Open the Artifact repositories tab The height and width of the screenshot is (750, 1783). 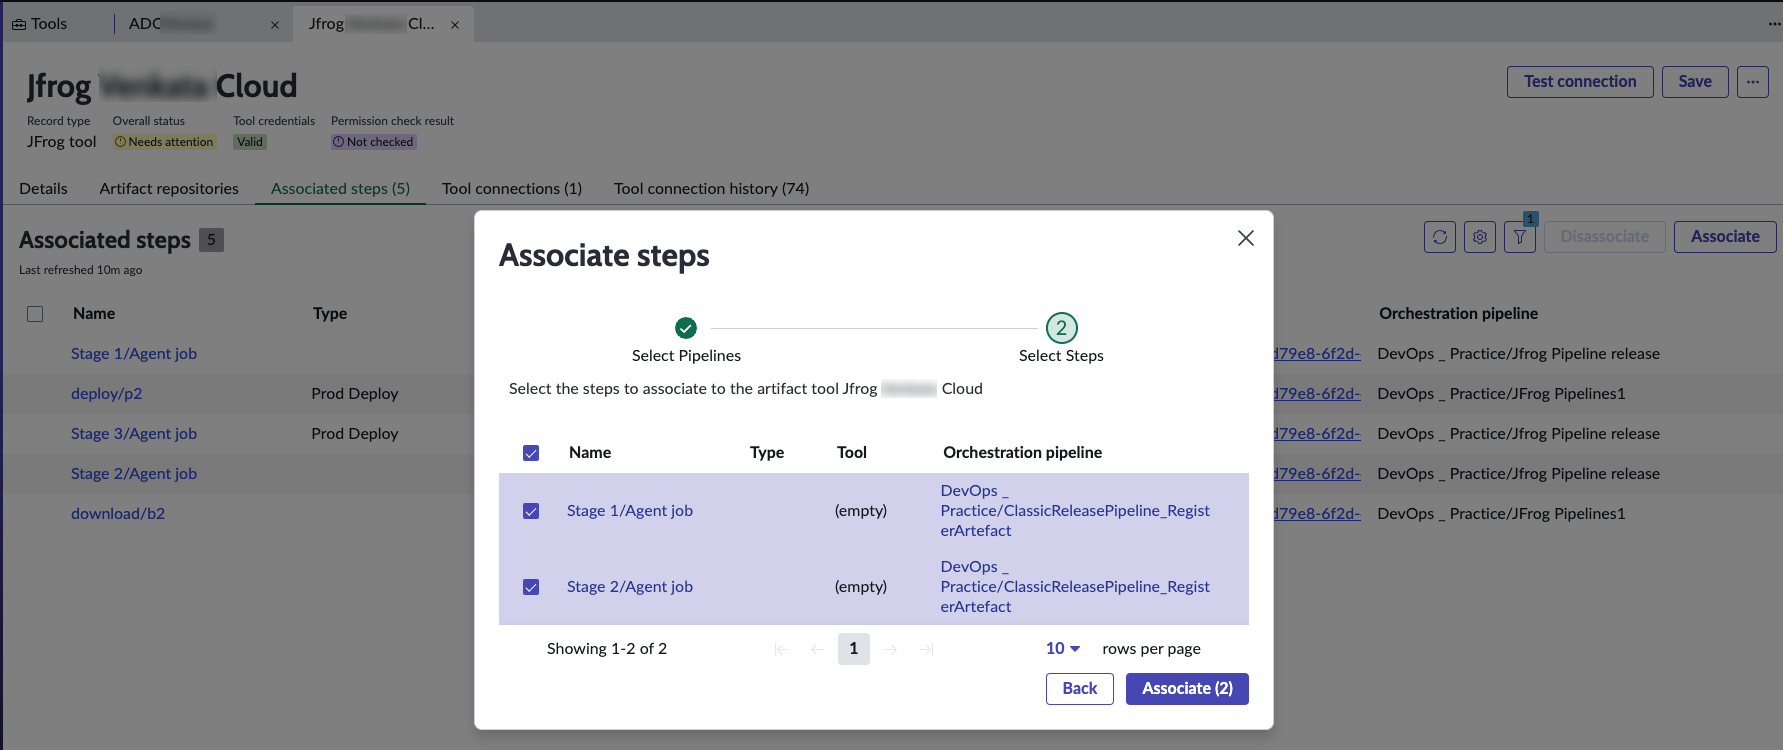coord(169,188)
